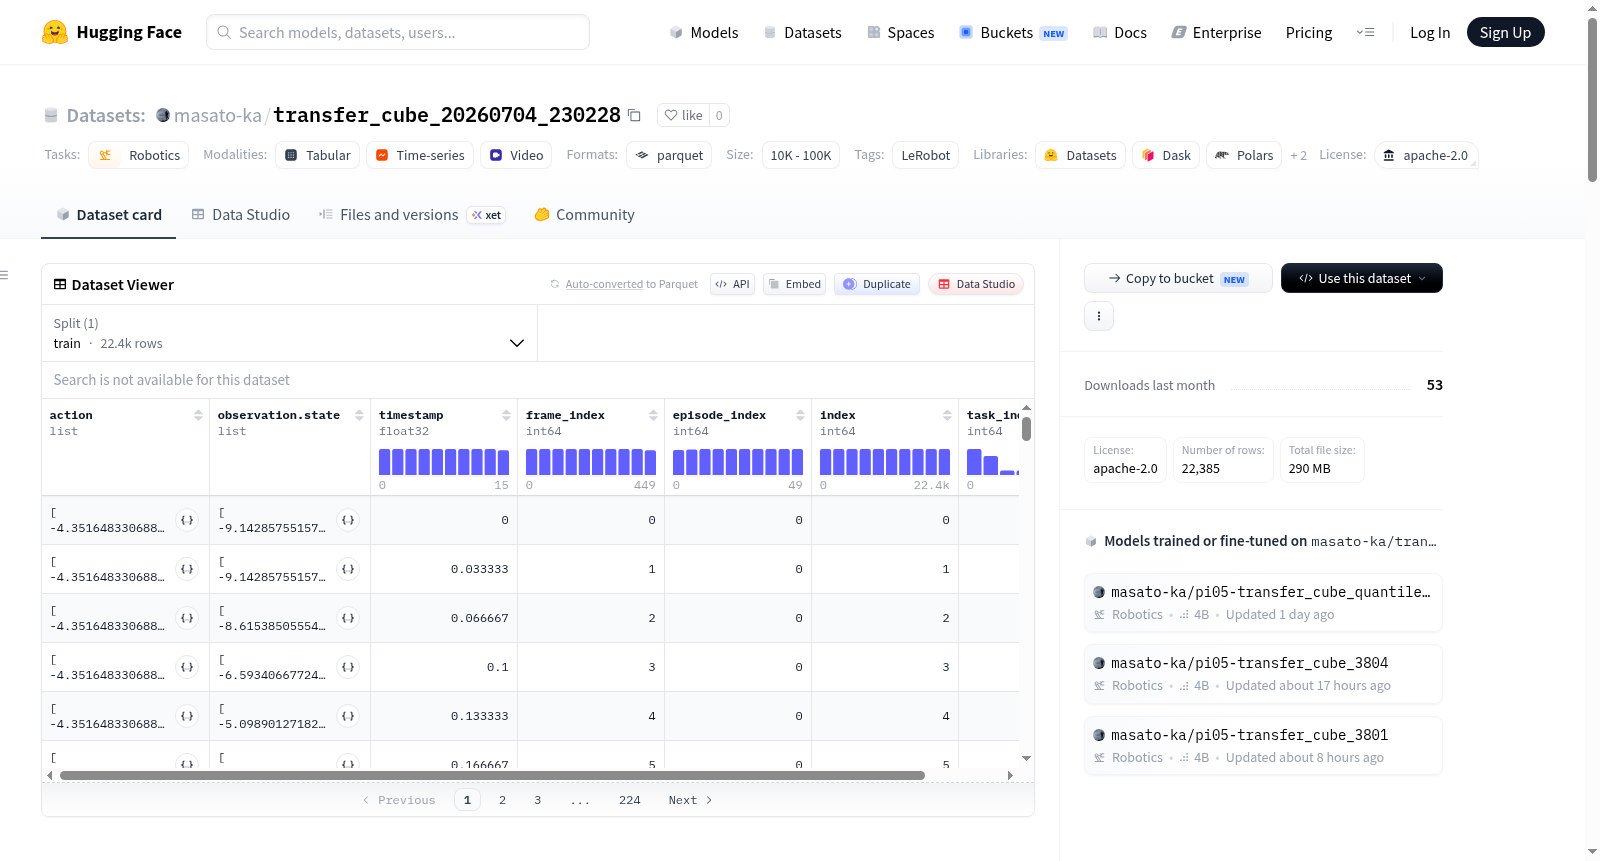Click the Duplicate button
Viewport: 1600px width, 861px height.
(x=877, y=284)
